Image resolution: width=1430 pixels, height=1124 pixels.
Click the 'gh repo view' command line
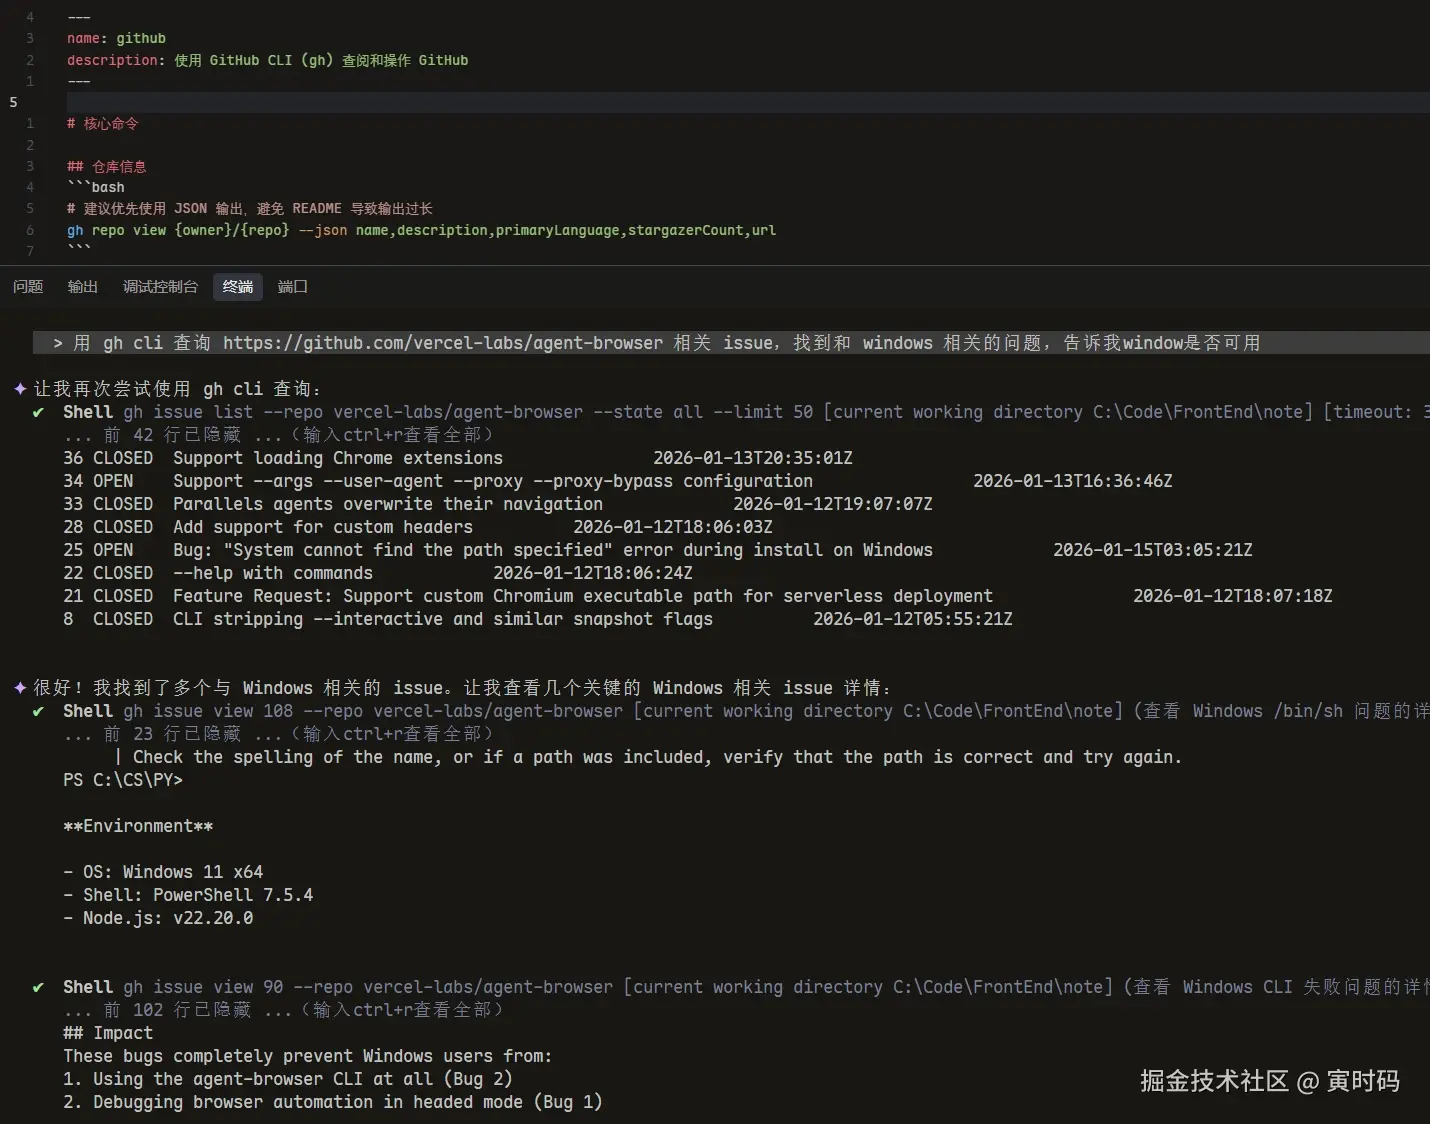pyautogui.click(x=421, y=230)
